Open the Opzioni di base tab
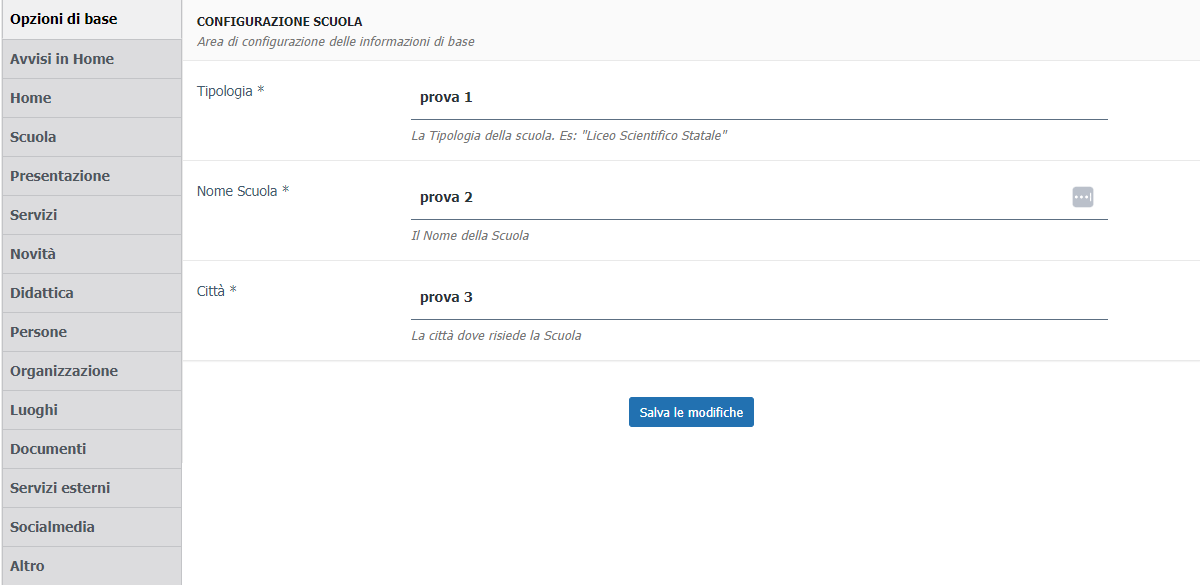Screen dimensions: 1200x585 coord(91,19)
